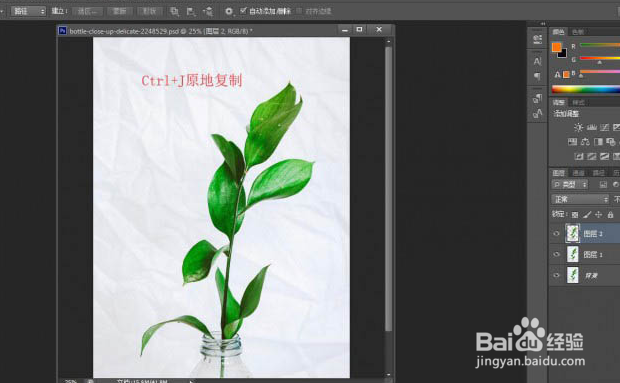Add a Color Balance adjustment
The image size is (620, 383).
585,142
